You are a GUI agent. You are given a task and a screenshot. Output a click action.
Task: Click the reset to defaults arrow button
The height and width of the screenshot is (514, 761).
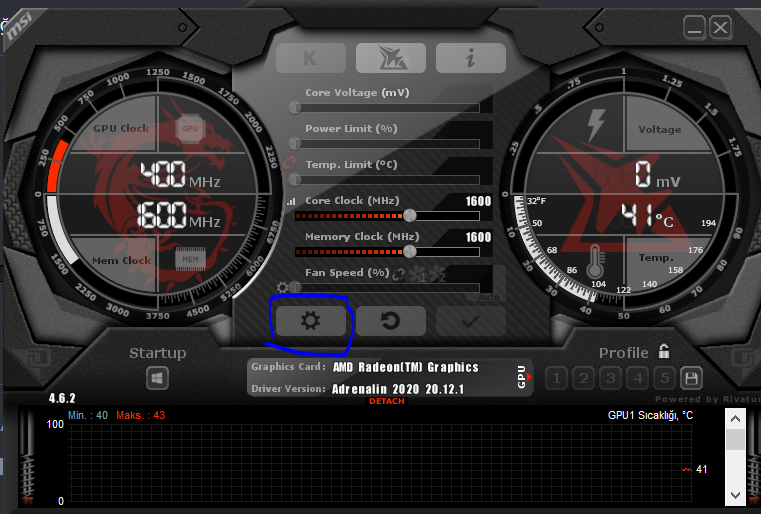[391, 321]
